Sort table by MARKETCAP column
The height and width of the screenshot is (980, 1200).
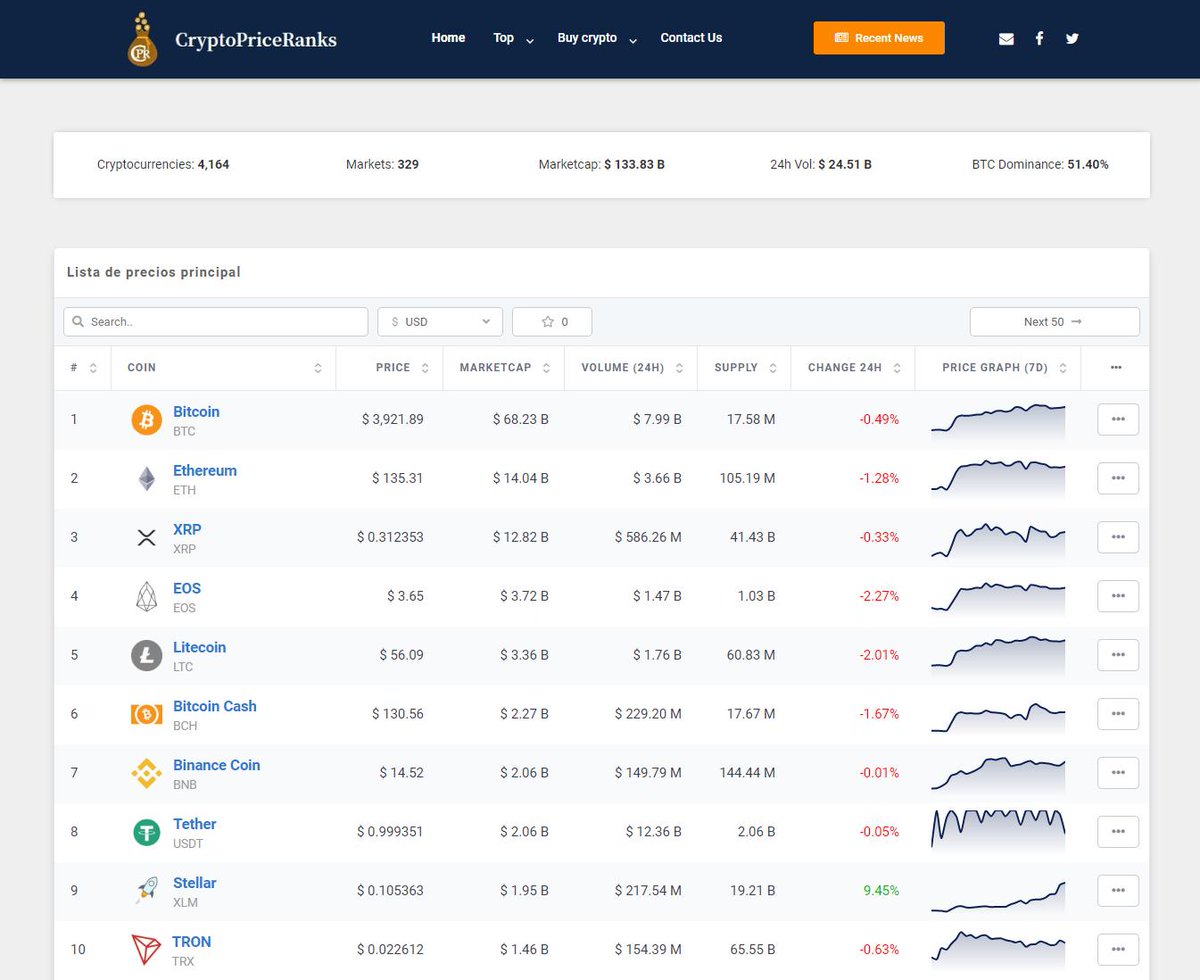(504, 368)
